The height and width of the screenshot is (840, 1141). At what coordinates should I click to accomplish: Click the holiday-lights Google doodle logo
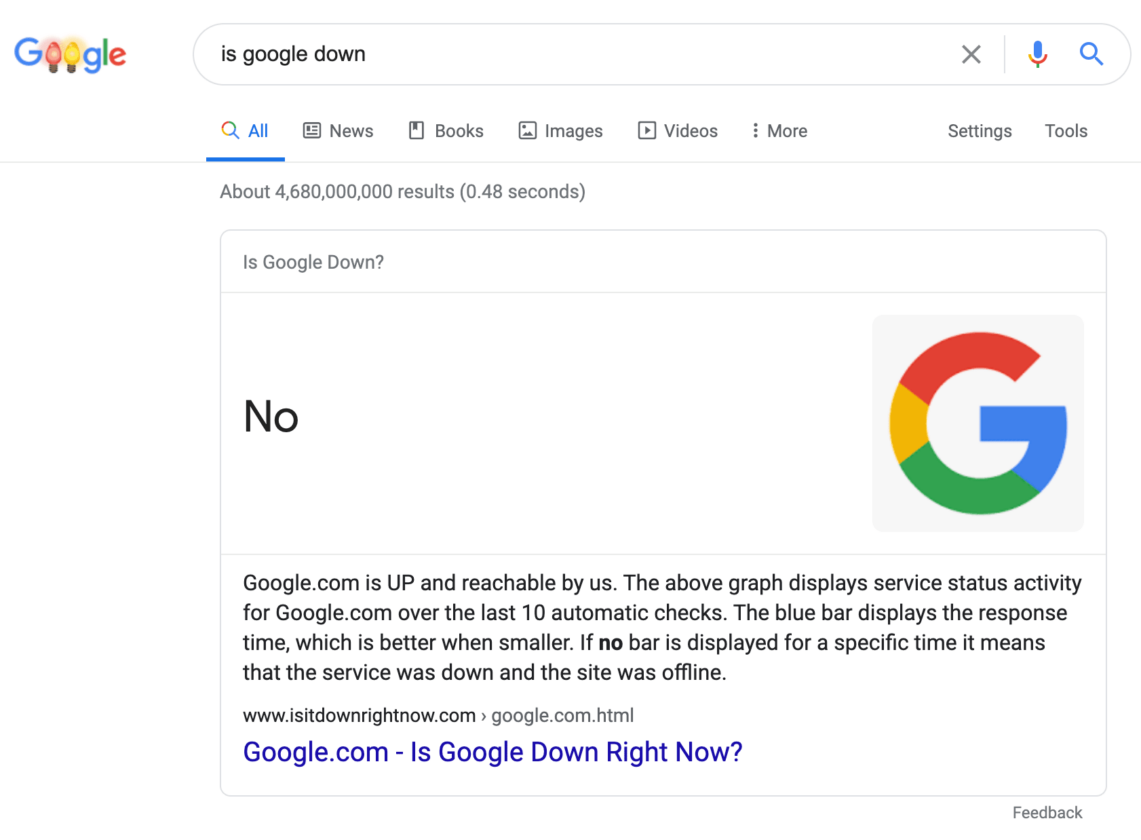point(70,55)
